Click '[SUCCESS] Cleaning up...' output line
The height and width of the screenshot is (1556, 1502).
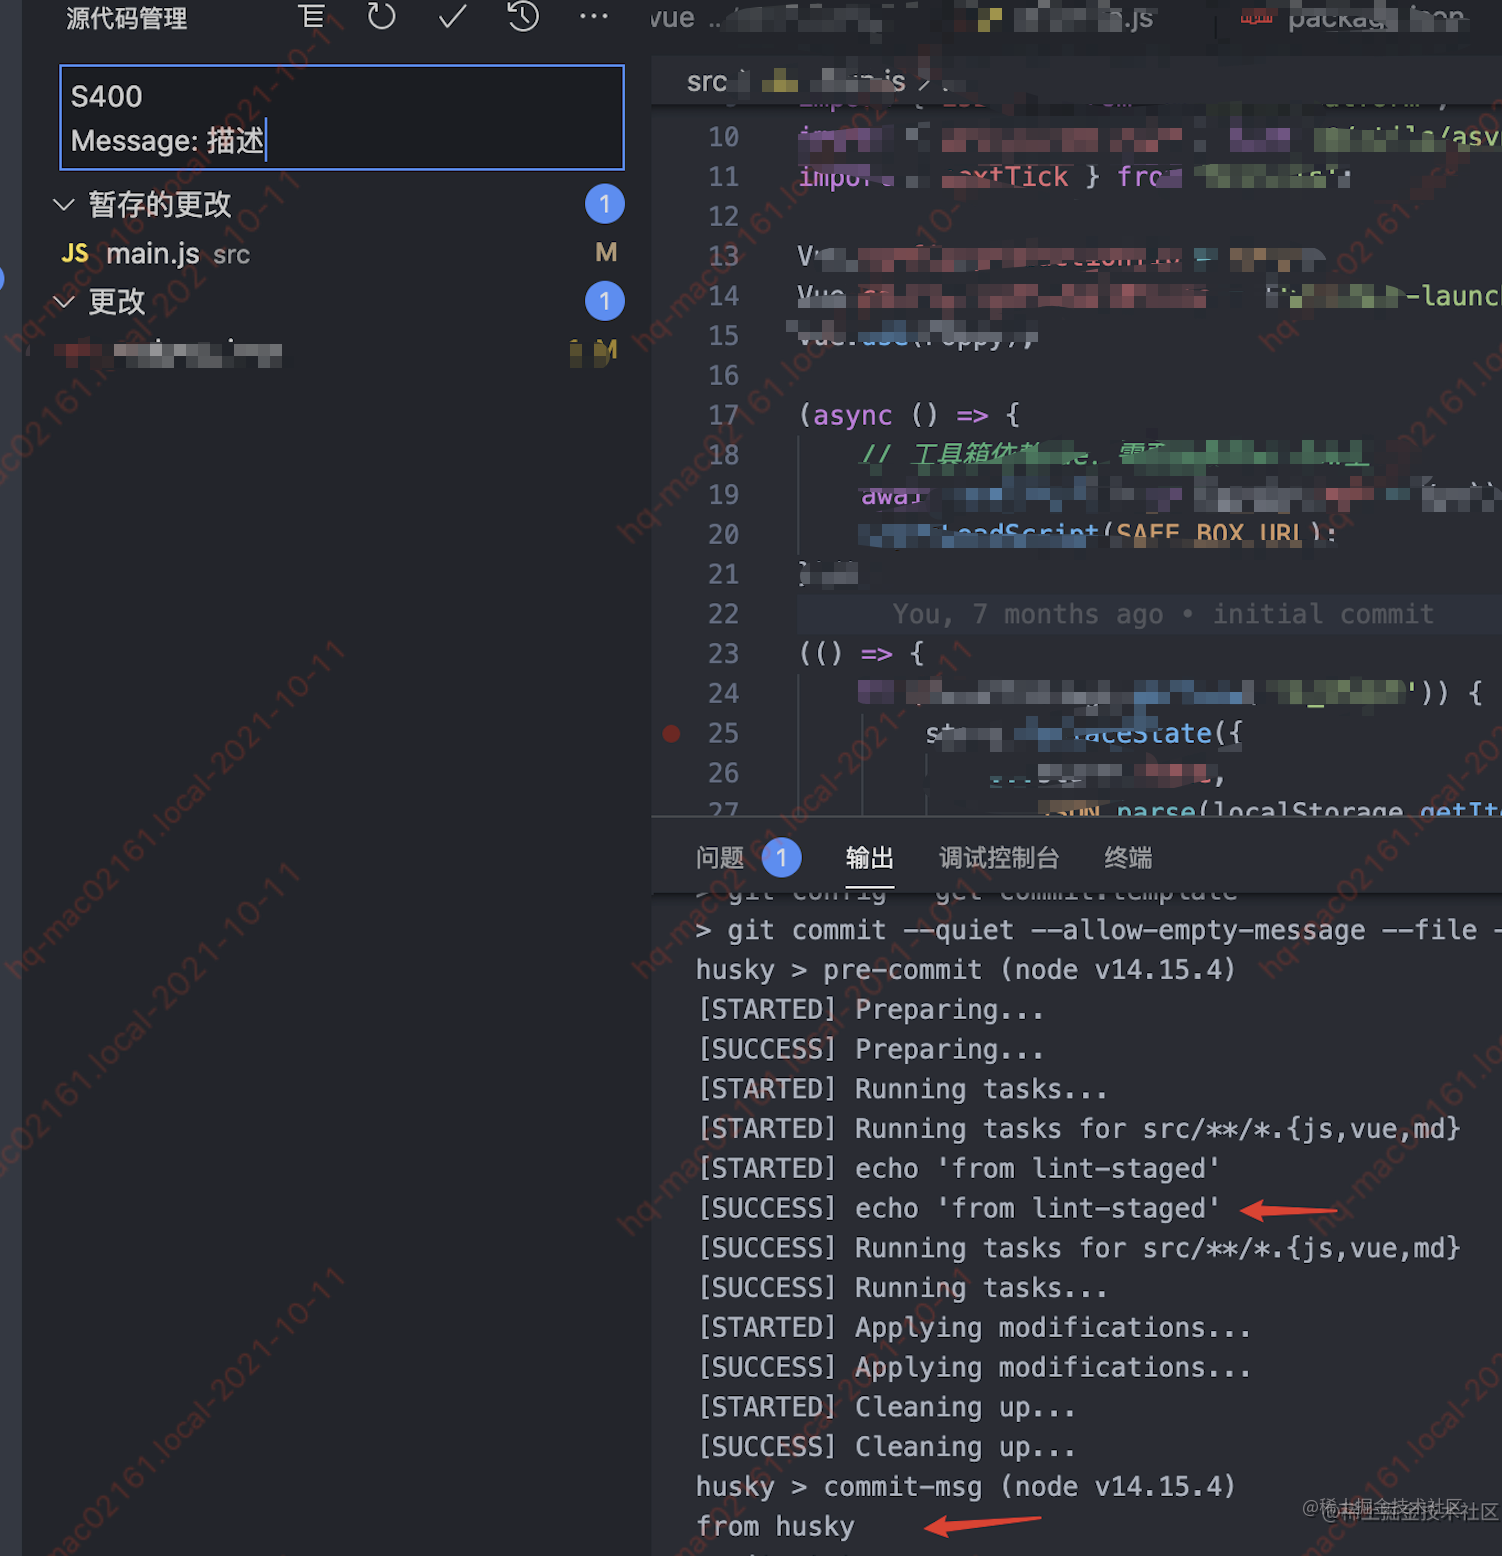coord(886,1447)
